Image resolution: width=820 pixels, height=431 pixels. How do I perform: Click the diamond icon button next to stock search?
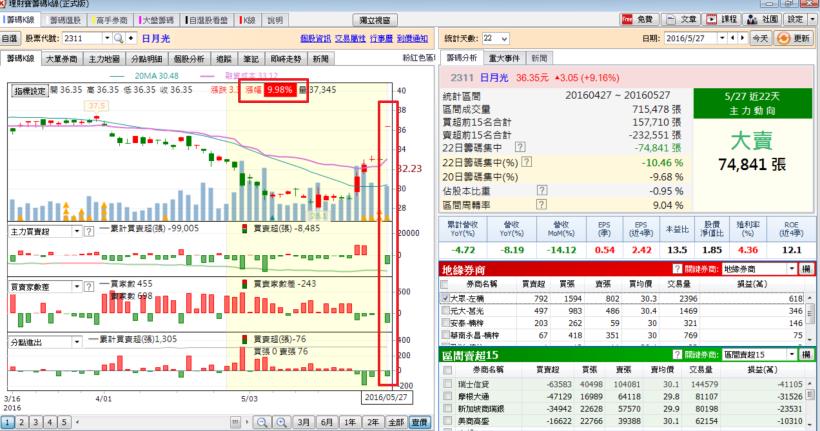(x=131, y=39)
